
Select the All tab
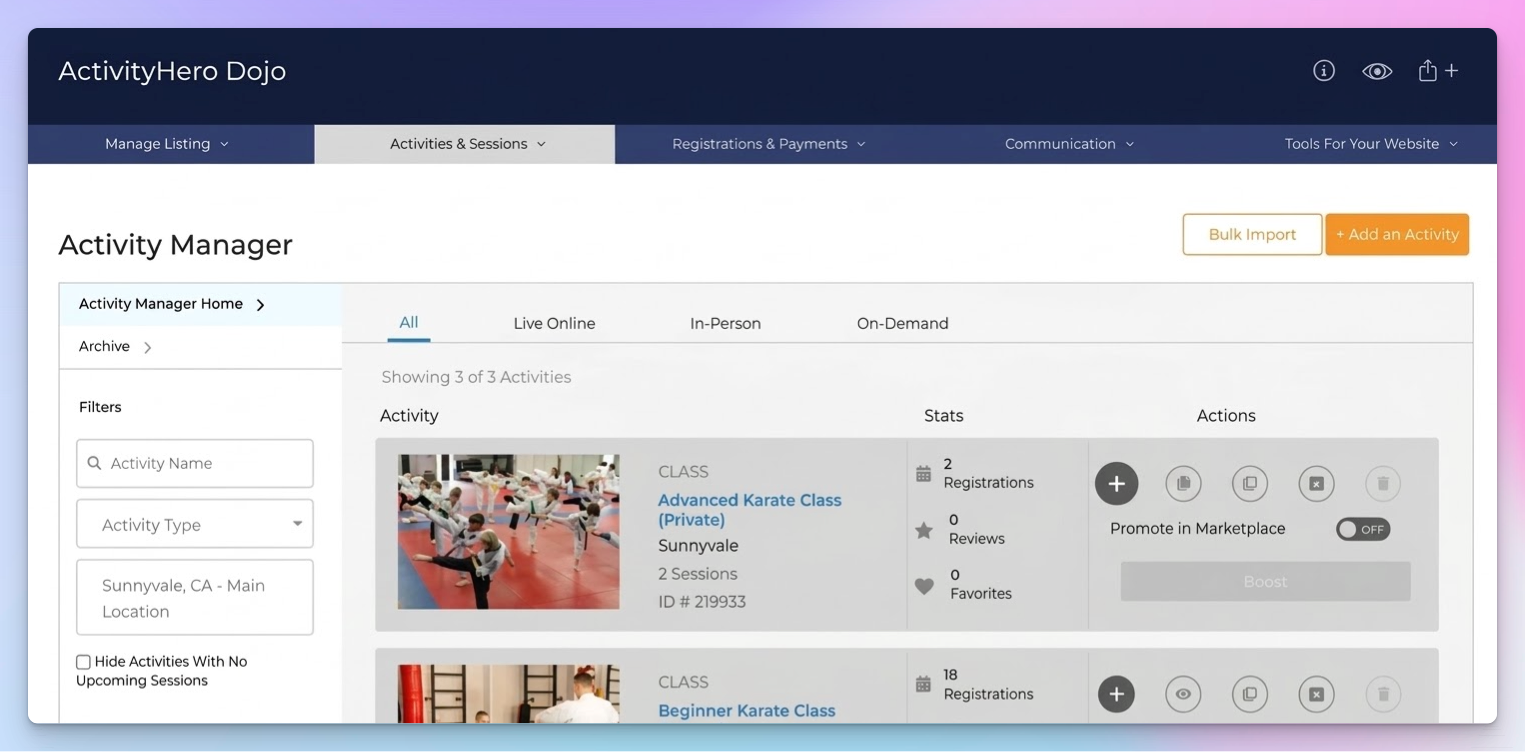[x=409, y=323]
